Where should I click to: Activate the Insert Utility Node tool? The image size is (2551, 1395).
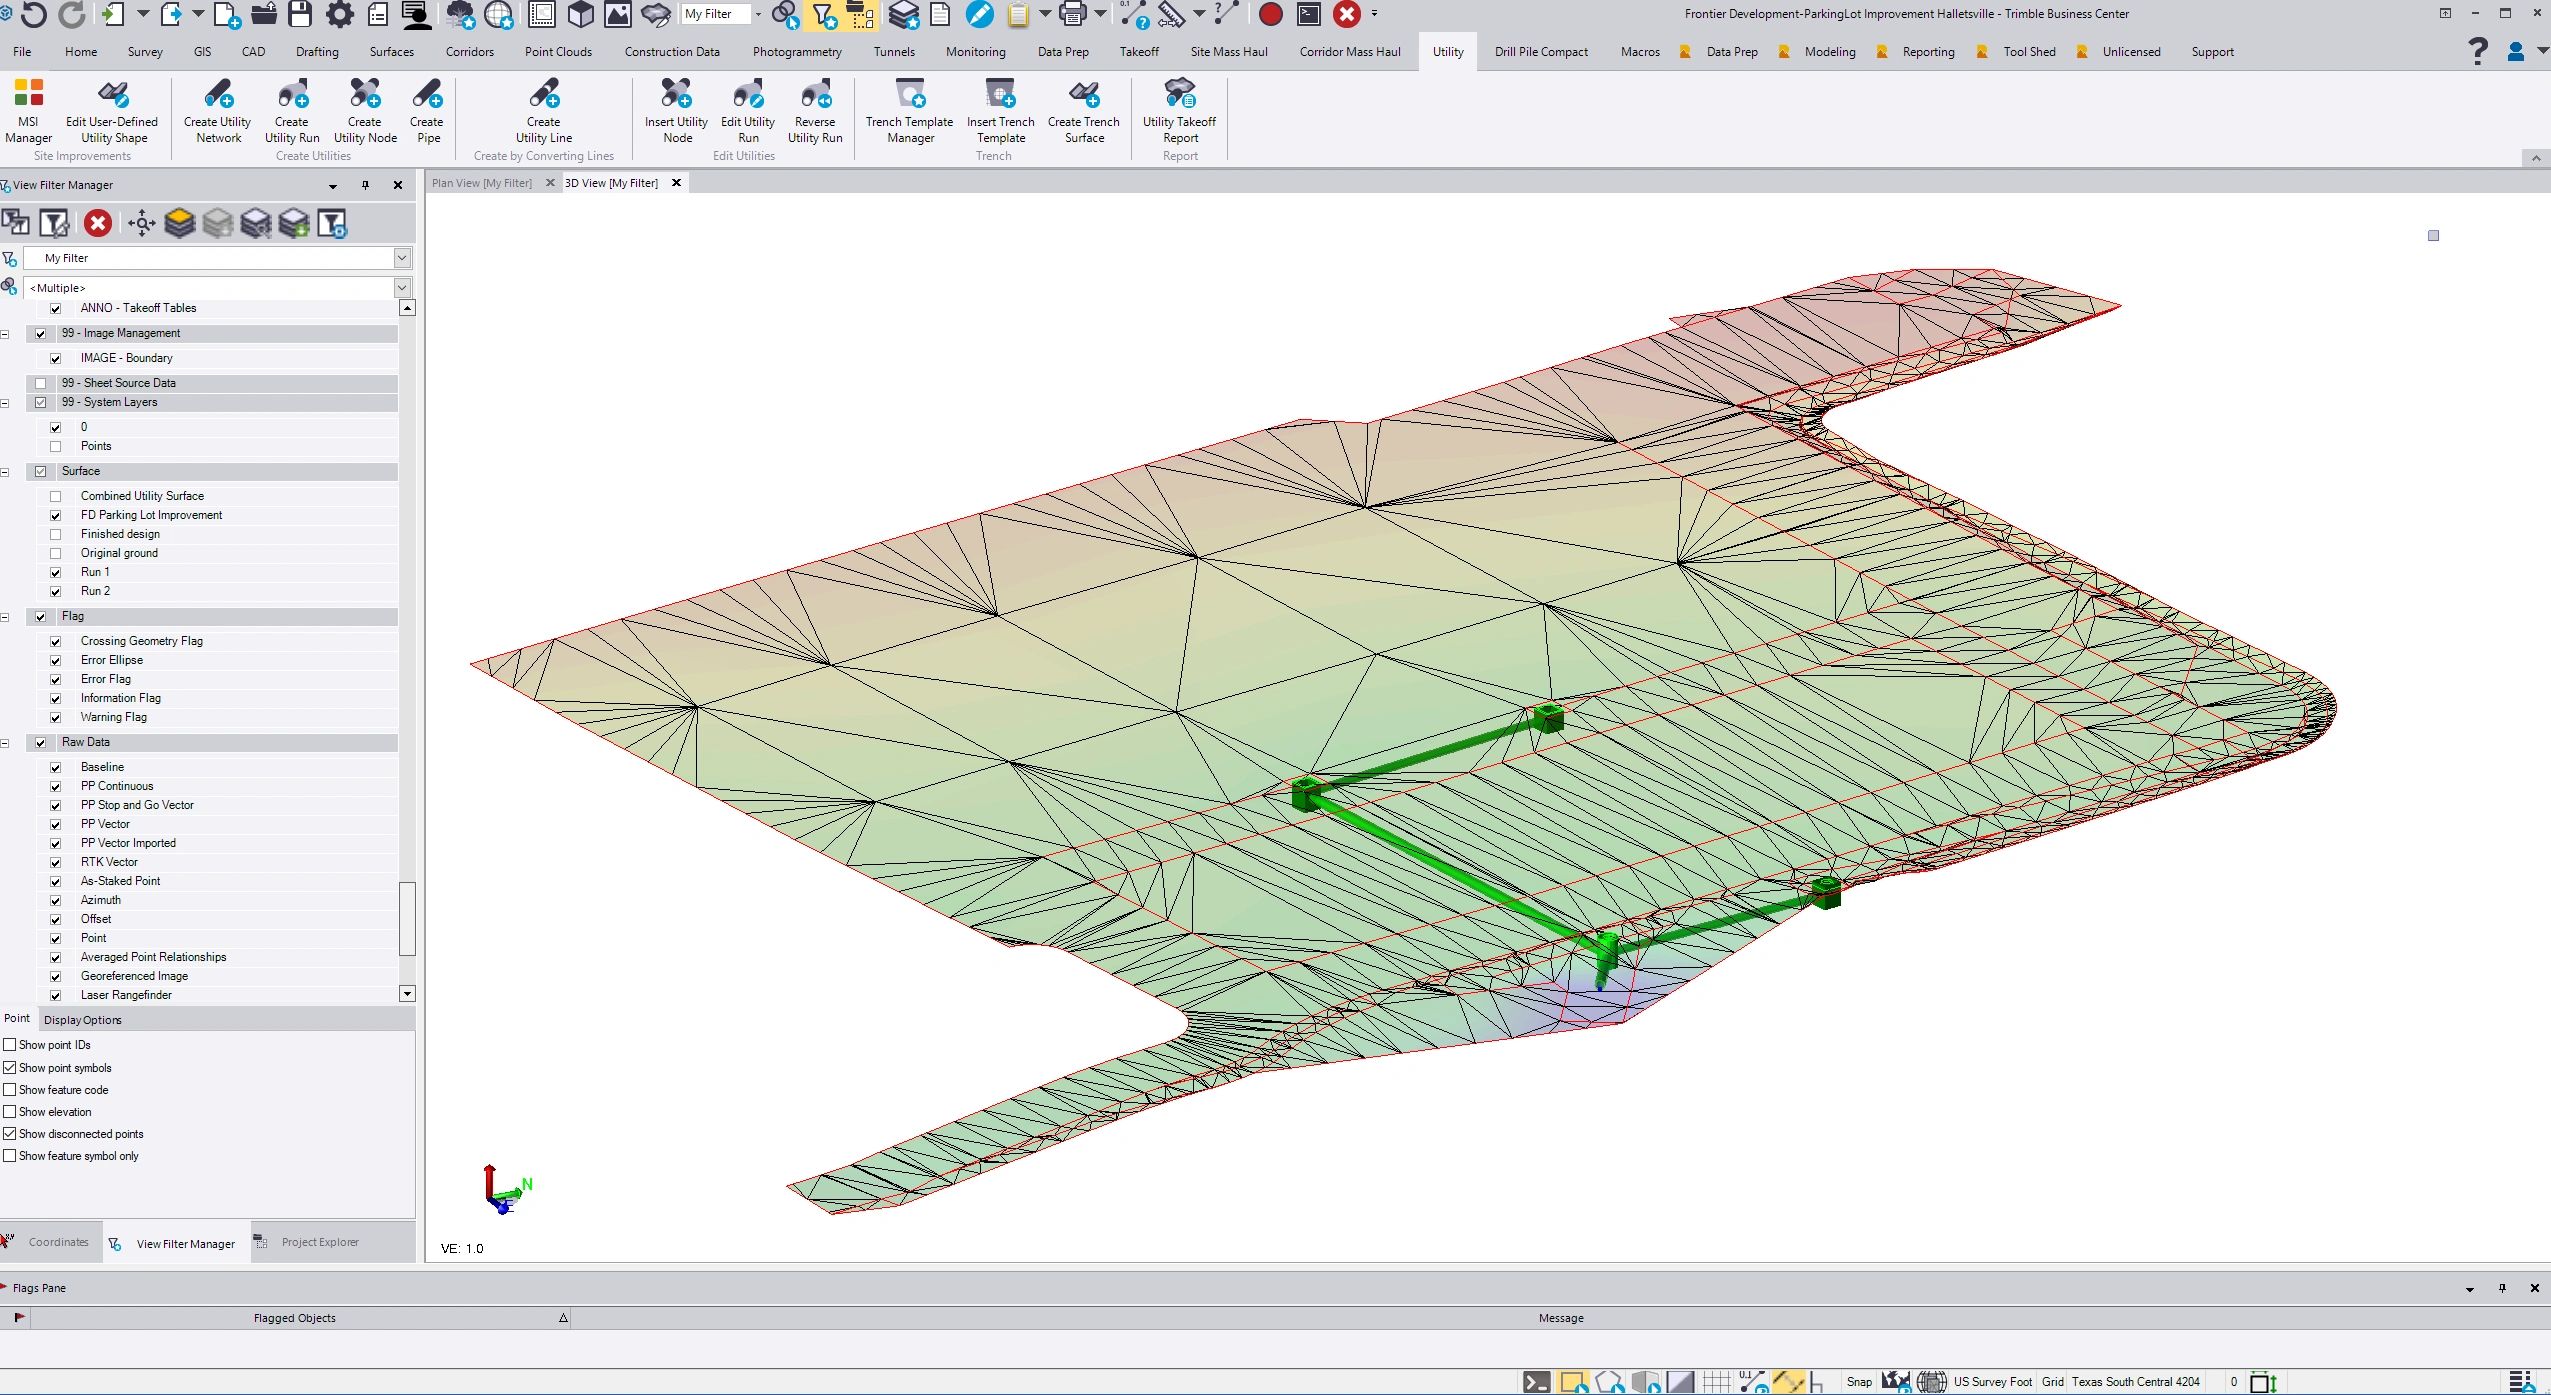(x=676, y=110)
